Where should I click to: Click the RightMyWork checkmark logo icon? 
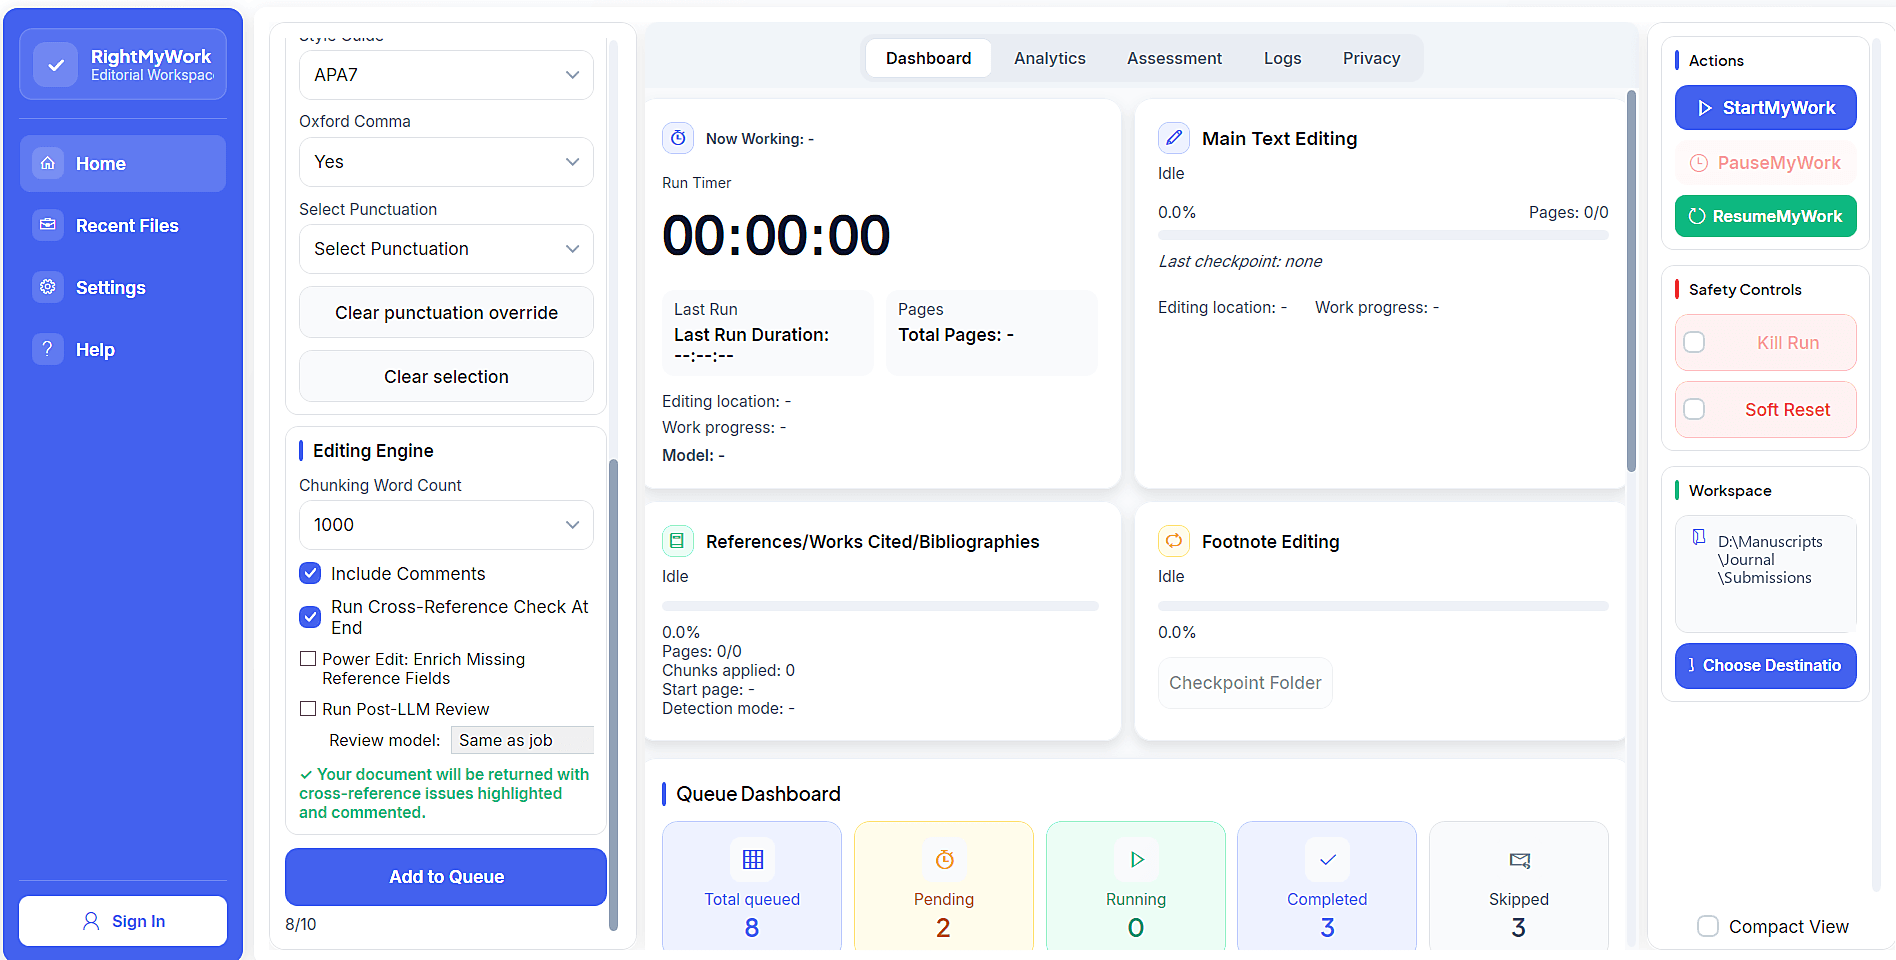click(x=56, y=65)
